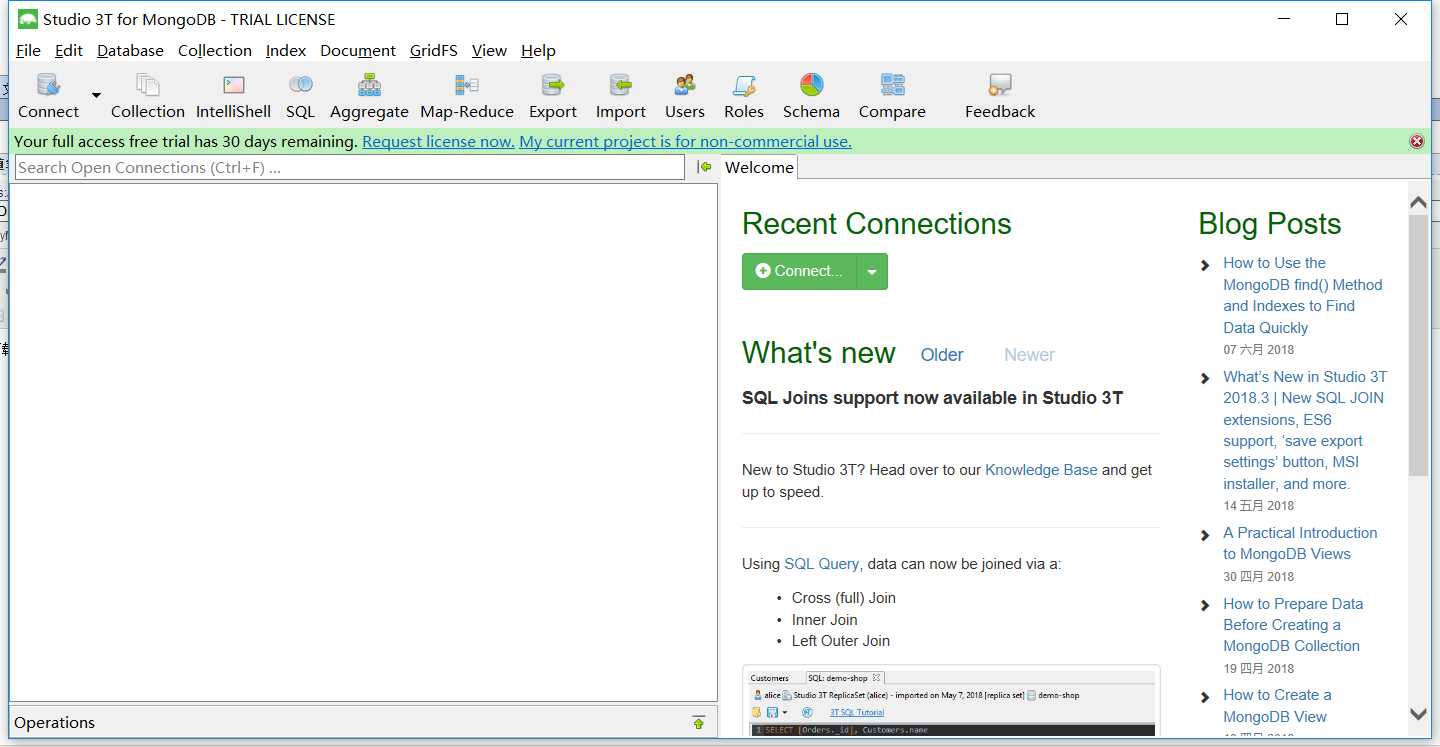Click the scrollbar down arrow

[x=1418, y=714]
